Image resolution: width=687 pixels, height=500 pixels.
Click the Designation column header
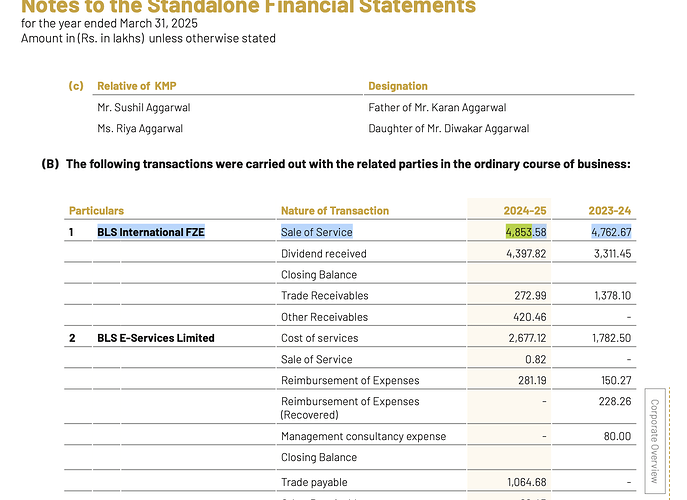[398, 86]
